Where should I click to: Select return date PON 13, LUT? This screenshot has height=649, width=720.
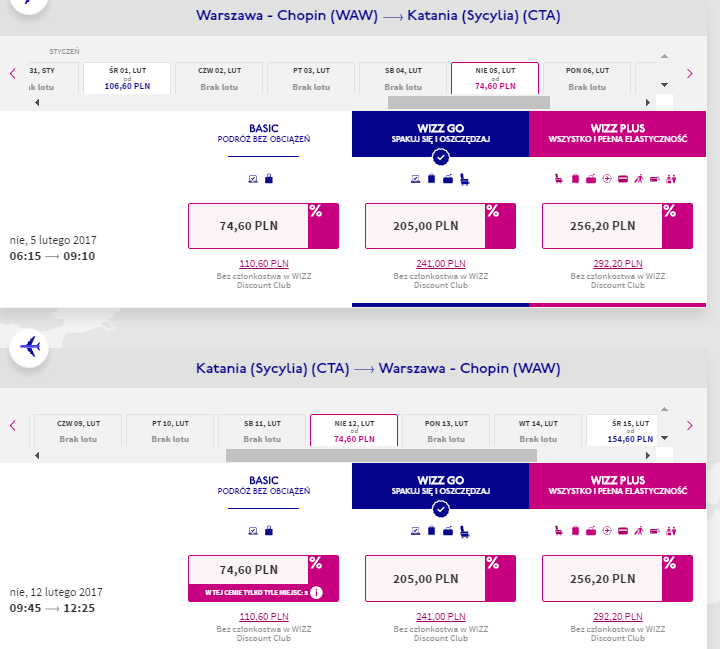pyautogui.click(x=446, y=430)
